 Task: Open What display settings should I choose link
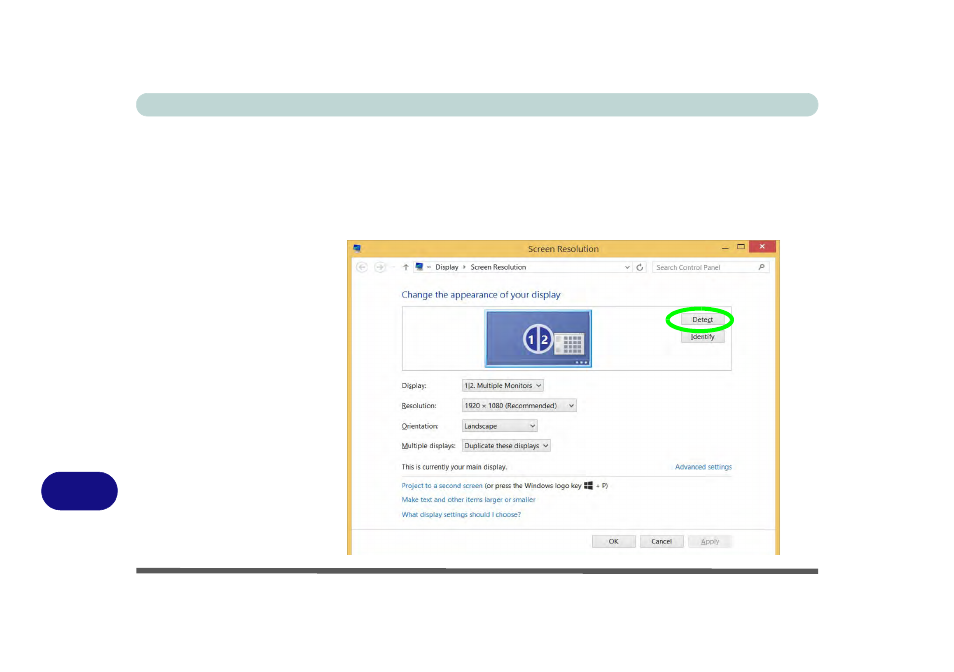[461, 514]
